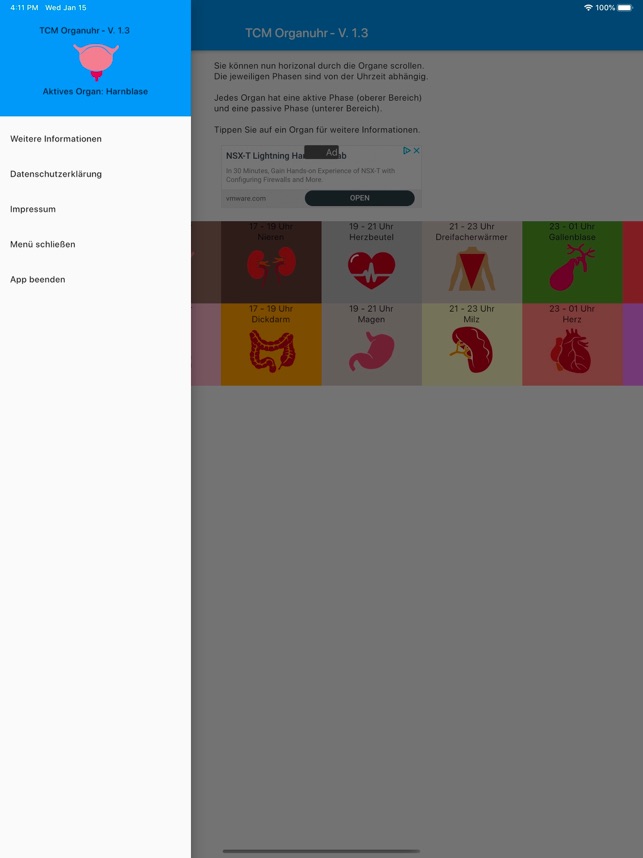Choose App beenden in the menu
The image size is (643, 858).
38,279
